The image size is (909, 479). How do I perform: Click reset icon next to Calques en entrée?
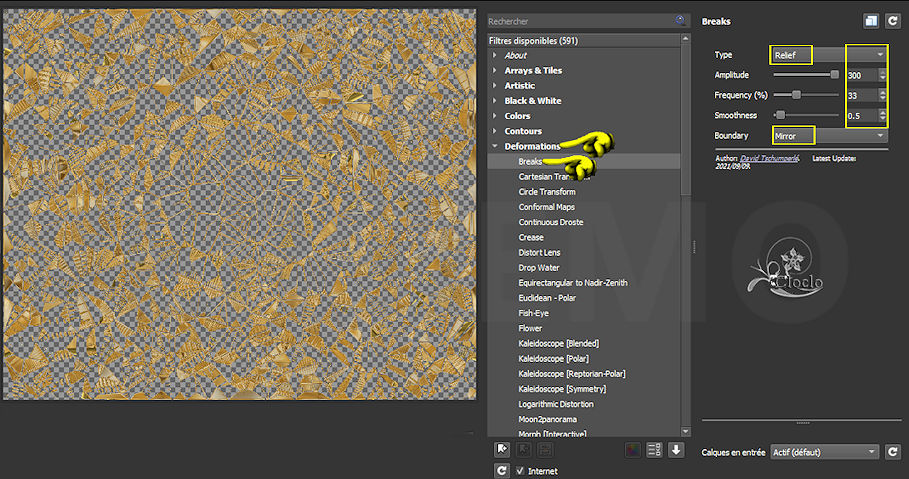point(892,452)
